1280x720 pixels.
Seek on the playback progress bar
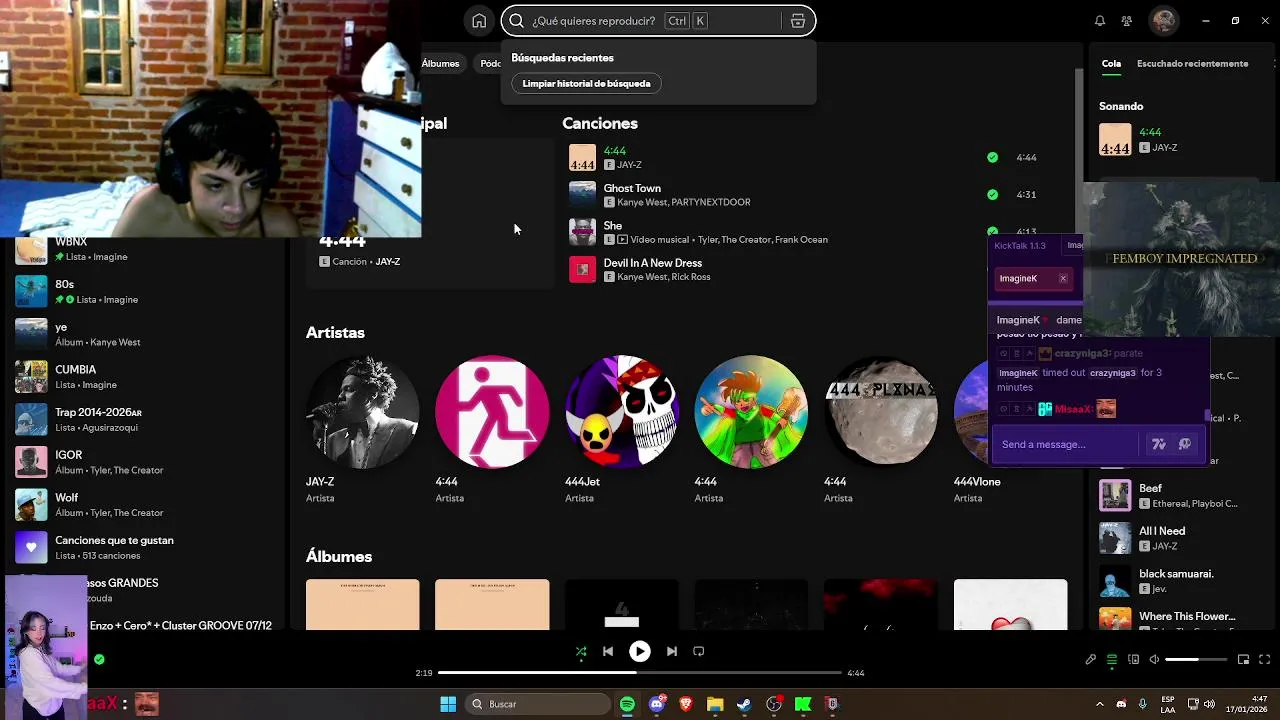click(640, 673)
